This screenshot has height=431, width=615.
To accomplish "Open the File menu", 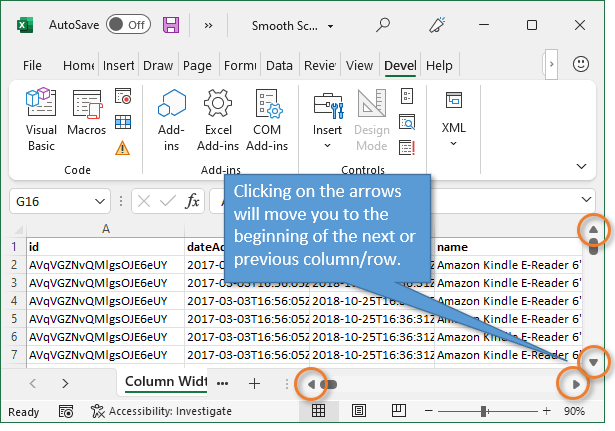I will point(32,65).
